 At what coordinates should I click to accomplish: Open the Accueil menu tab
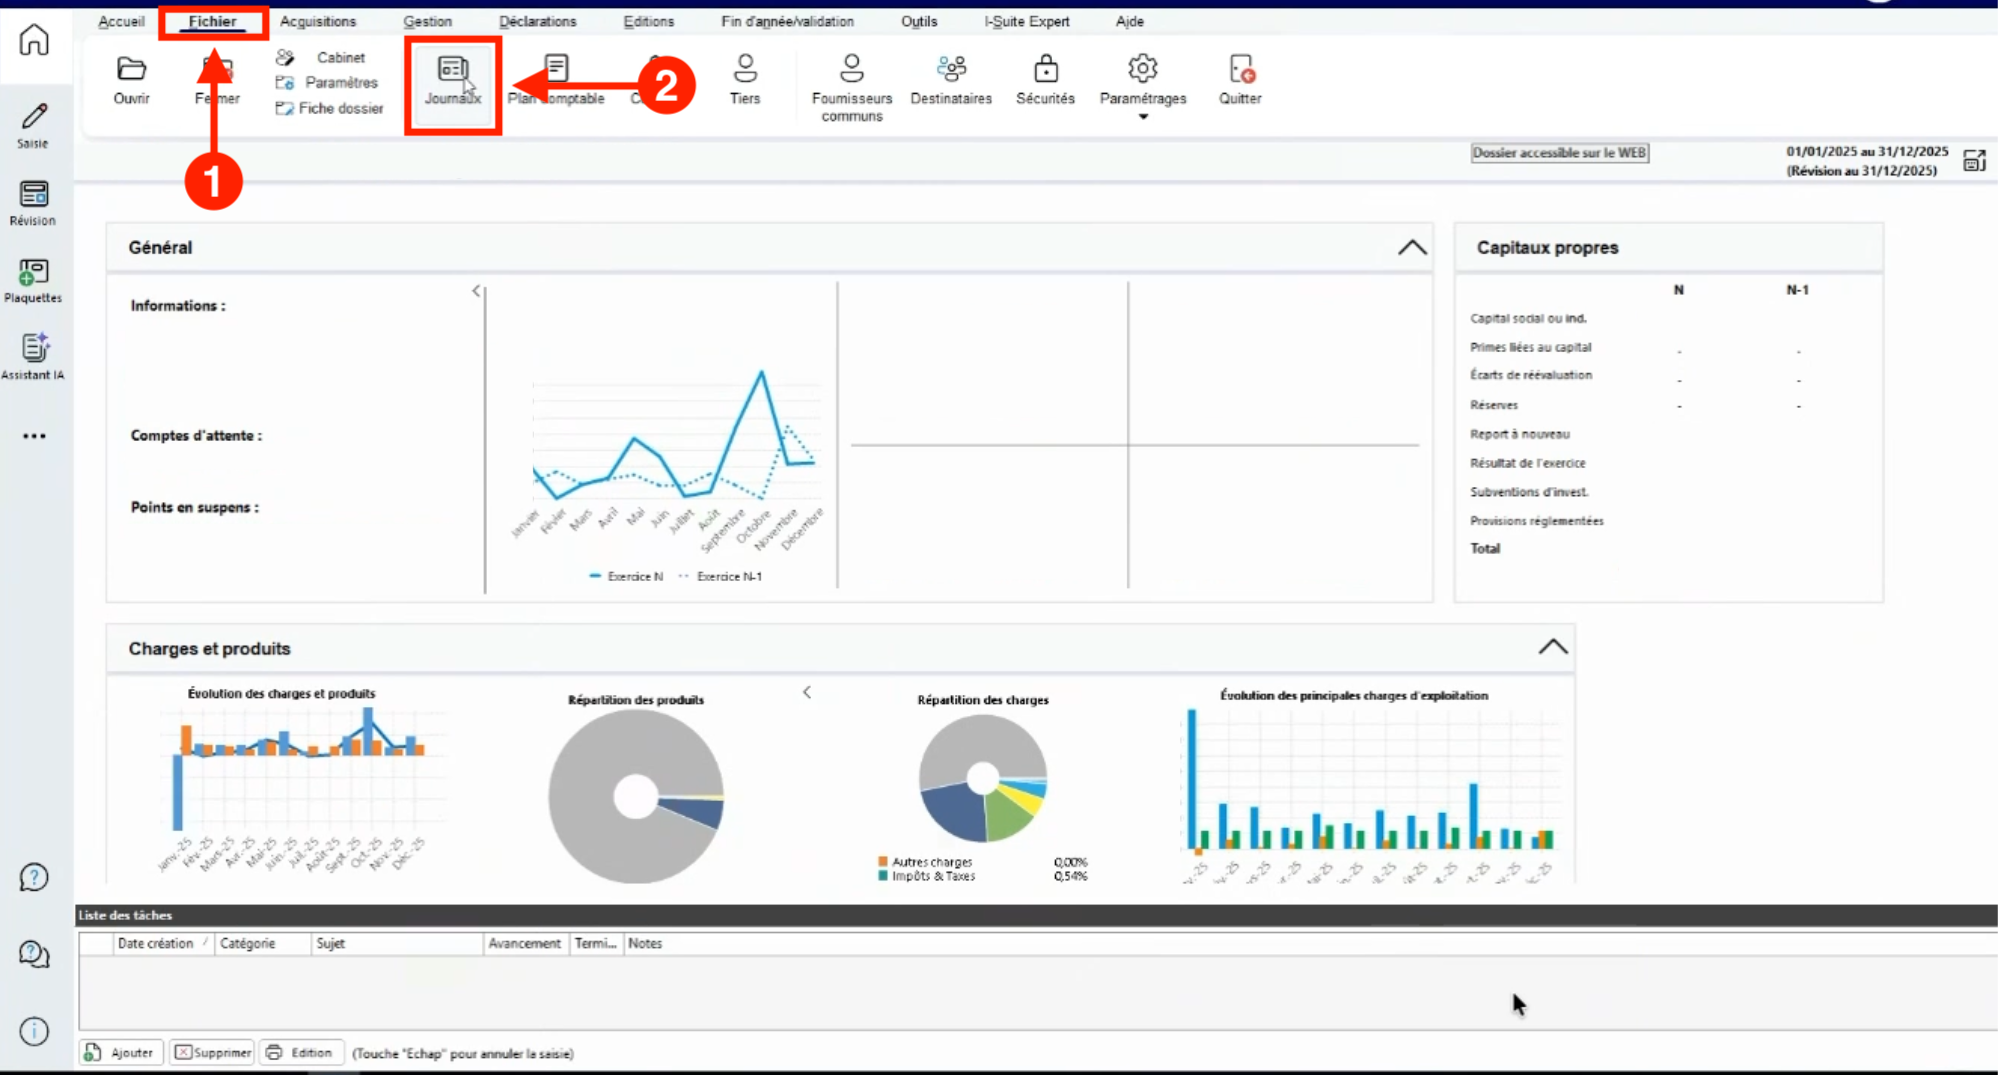[121, 21]
